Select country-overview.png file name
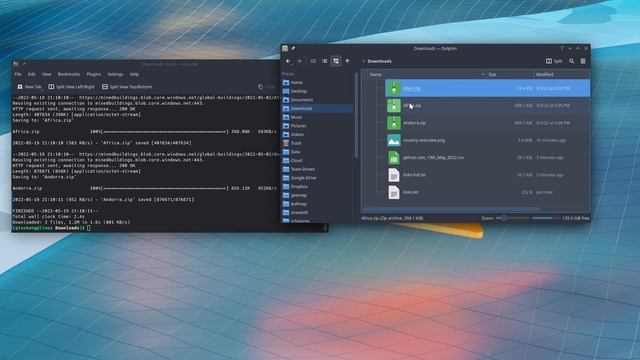Viewport: 640px width, 360px height. (x=424, y=140)
